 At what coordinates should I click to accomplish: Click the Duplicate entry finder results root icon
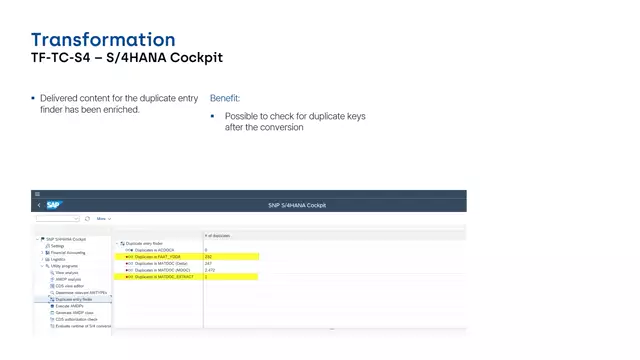coord(122,243)
